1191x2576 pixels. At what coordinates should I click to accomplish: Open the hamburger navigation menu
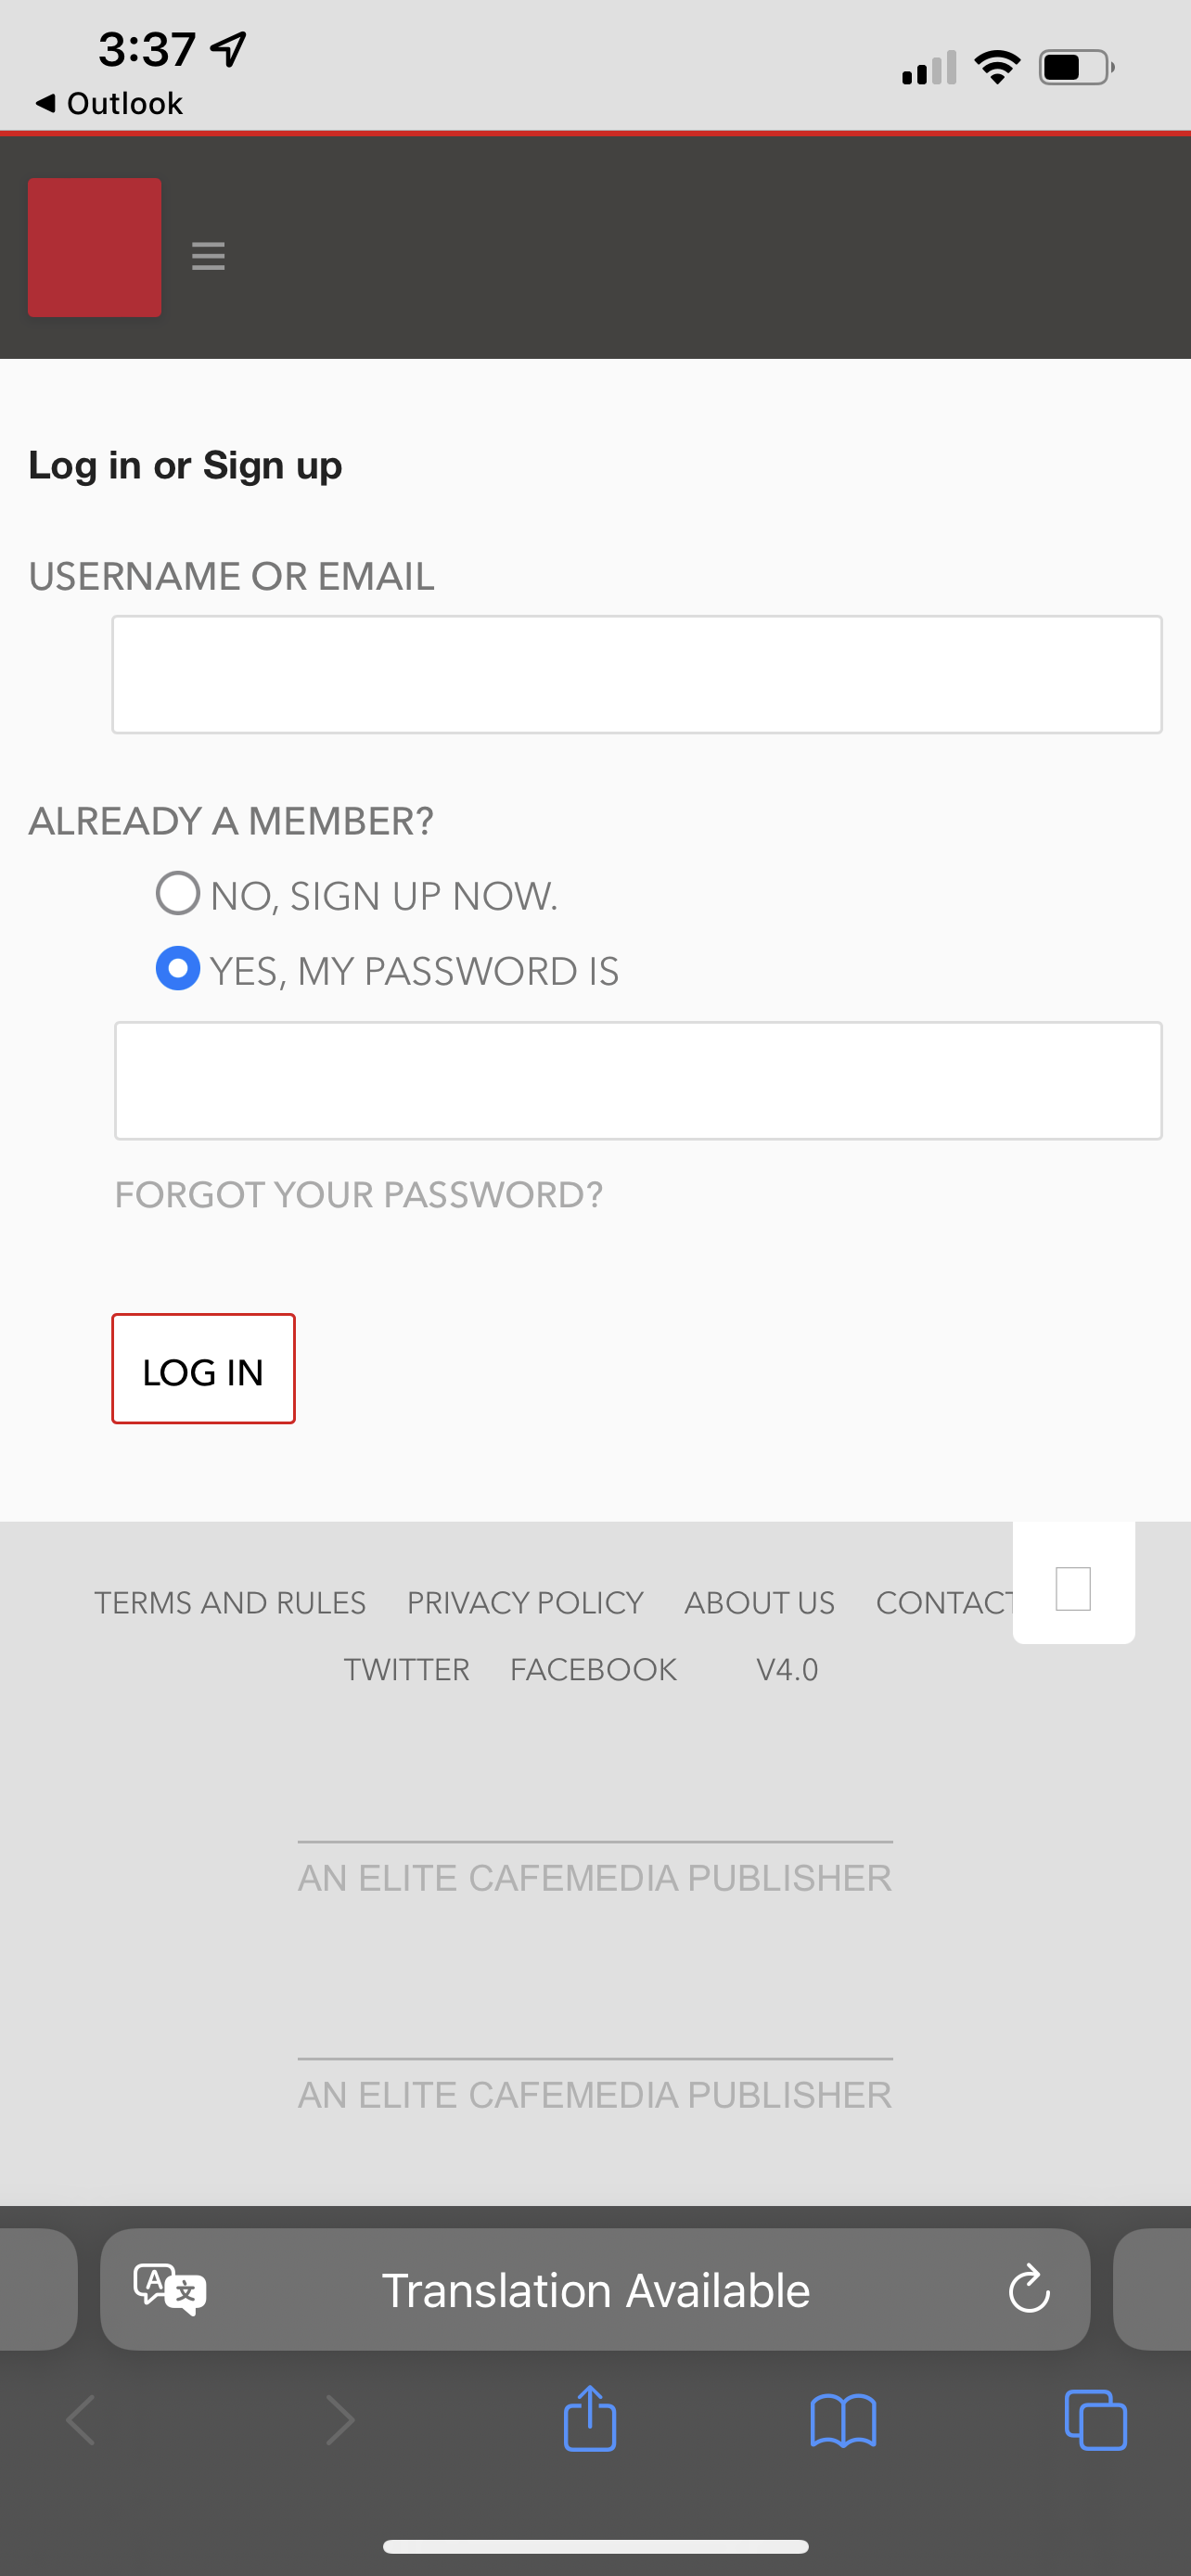coord(208,256)
